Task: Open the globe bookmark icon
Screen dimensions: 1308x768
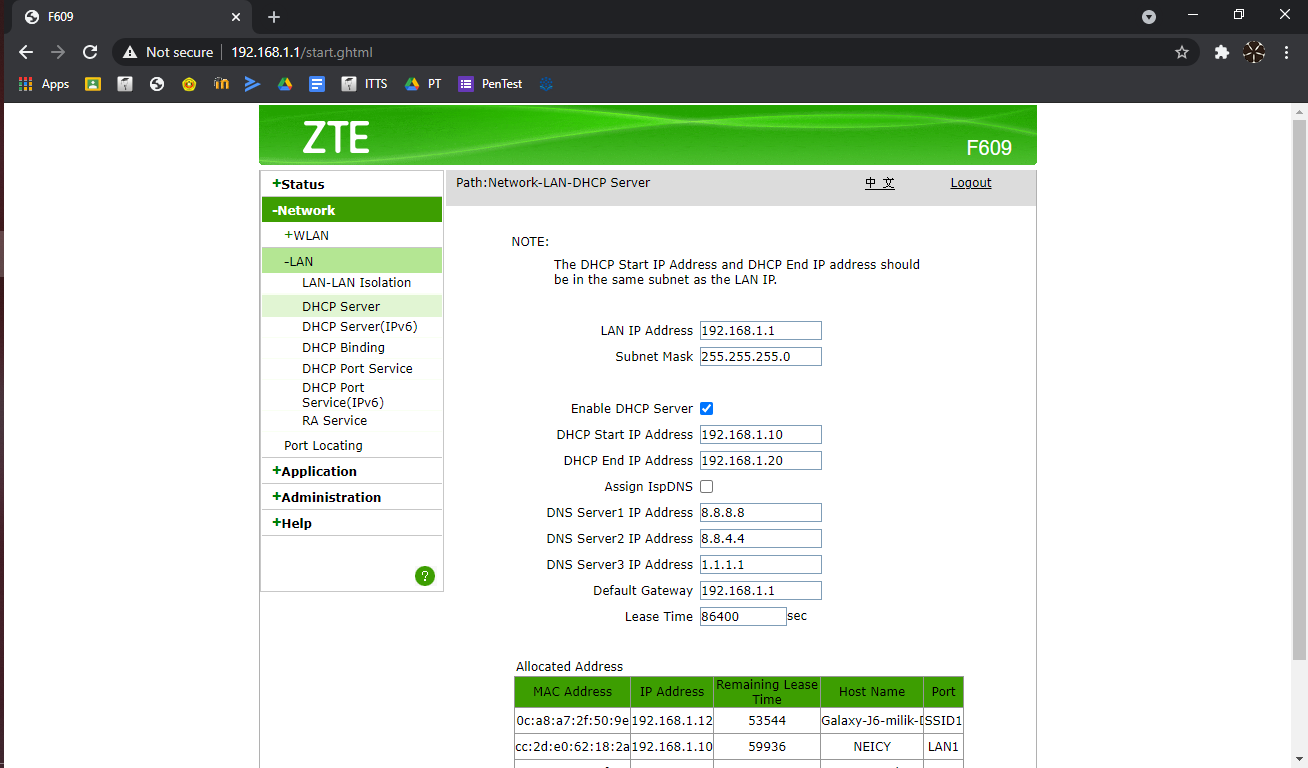Action: tap(157, 84)
